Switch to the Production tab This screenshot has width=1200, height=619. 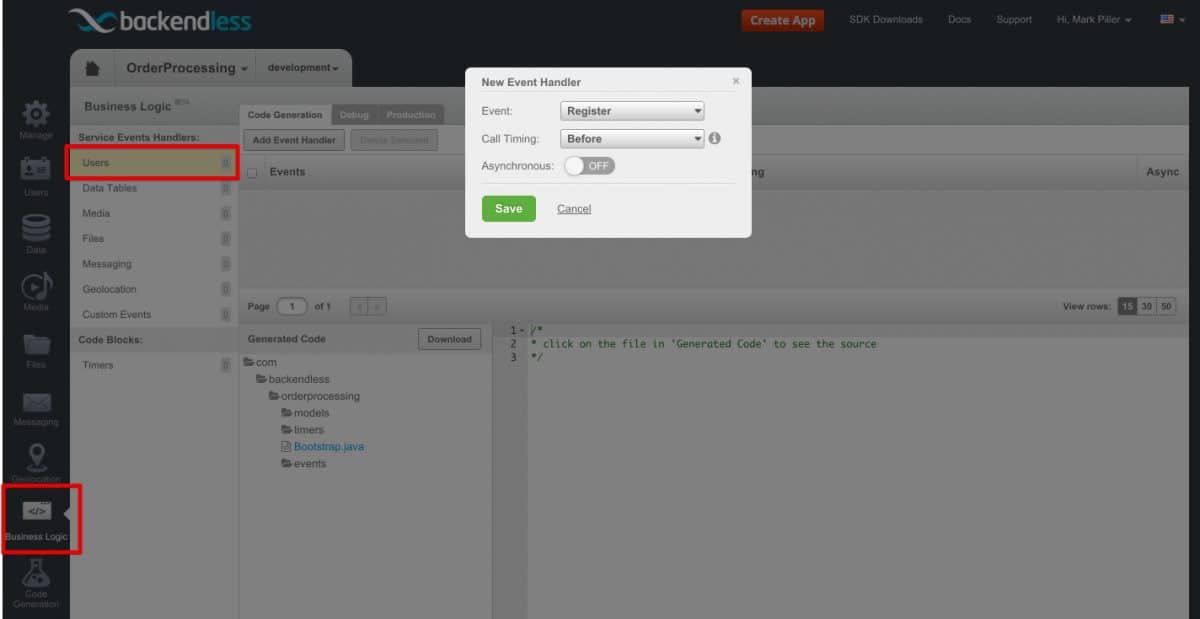[x=411, y=115]
